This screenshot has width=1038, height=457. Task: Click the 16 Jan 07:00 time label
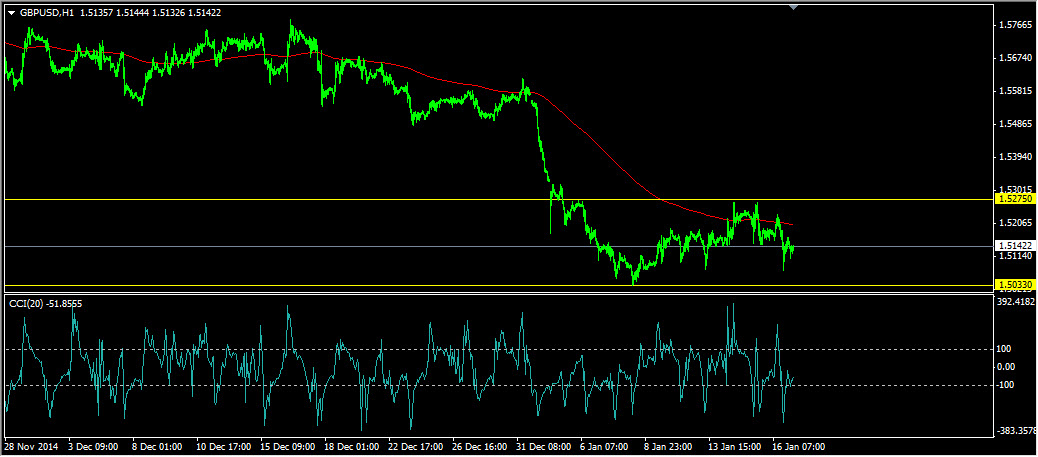point(800,447)
